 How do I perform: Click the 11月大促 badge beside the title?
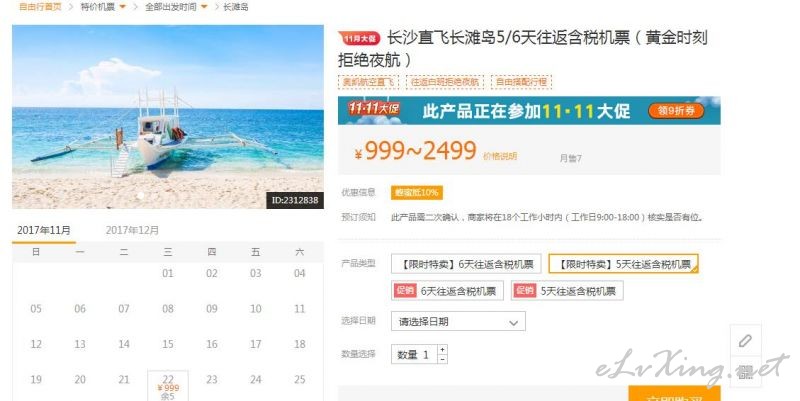point(359,38)
